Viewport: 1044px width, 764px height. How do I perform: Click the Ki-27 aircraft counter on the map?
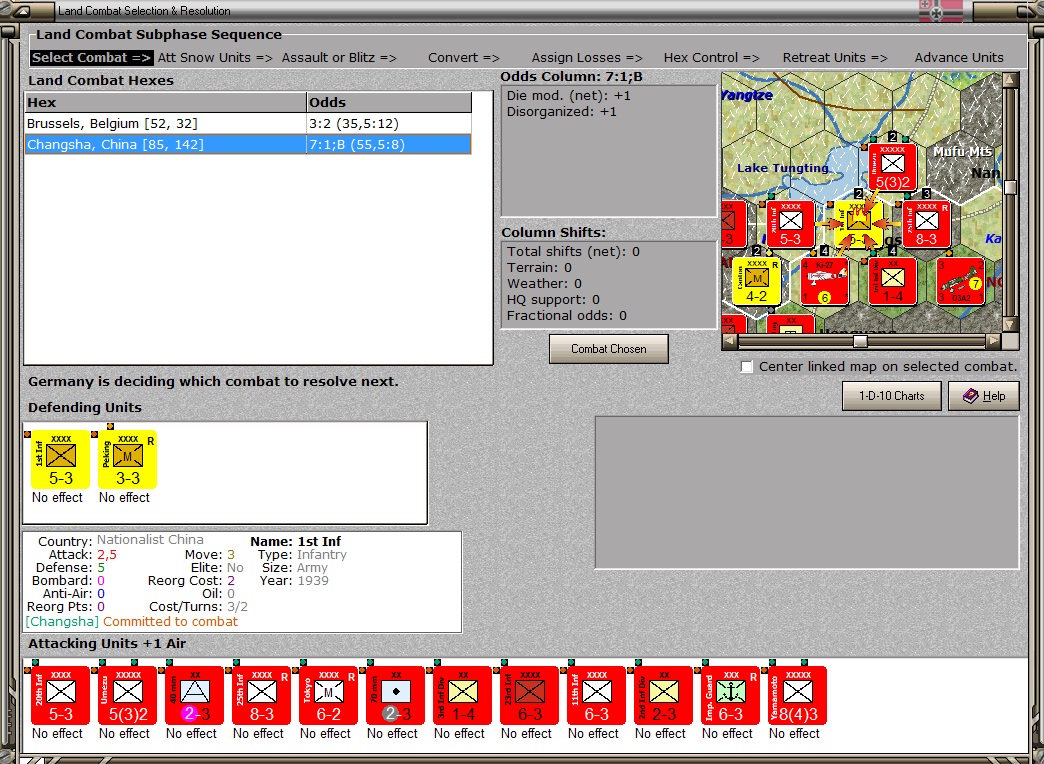[x=824, y=281]
